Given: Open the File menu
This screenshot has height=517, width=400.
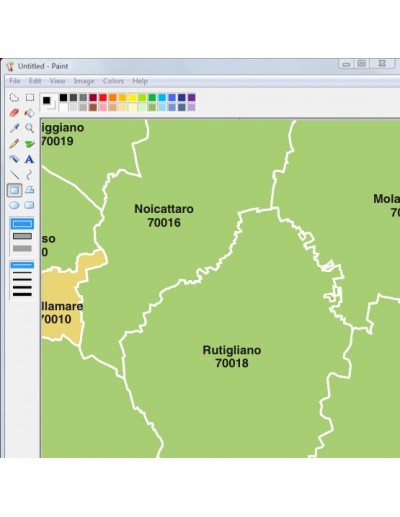Looking at the screenshot, I should [15, 81].
